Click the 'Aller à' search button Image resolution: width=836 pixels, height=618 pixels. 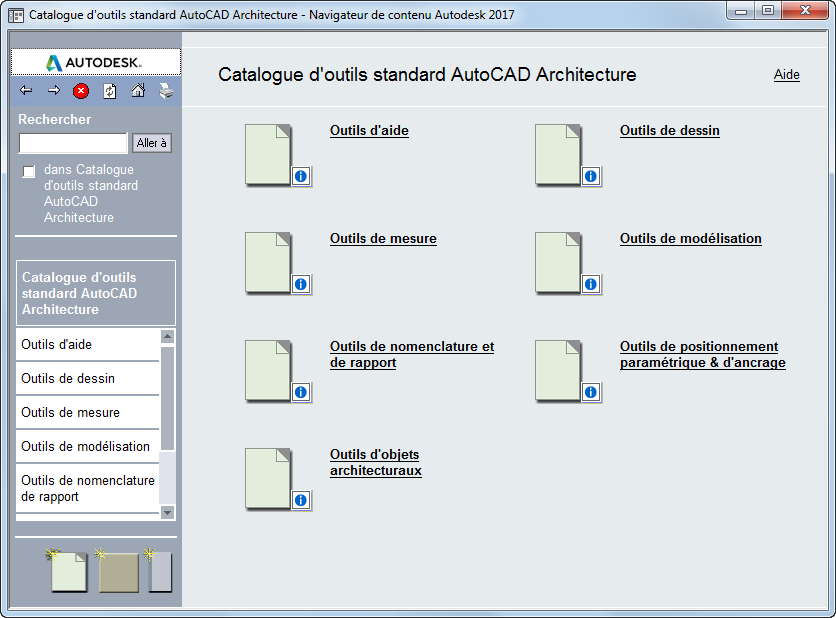coord(152,143)
